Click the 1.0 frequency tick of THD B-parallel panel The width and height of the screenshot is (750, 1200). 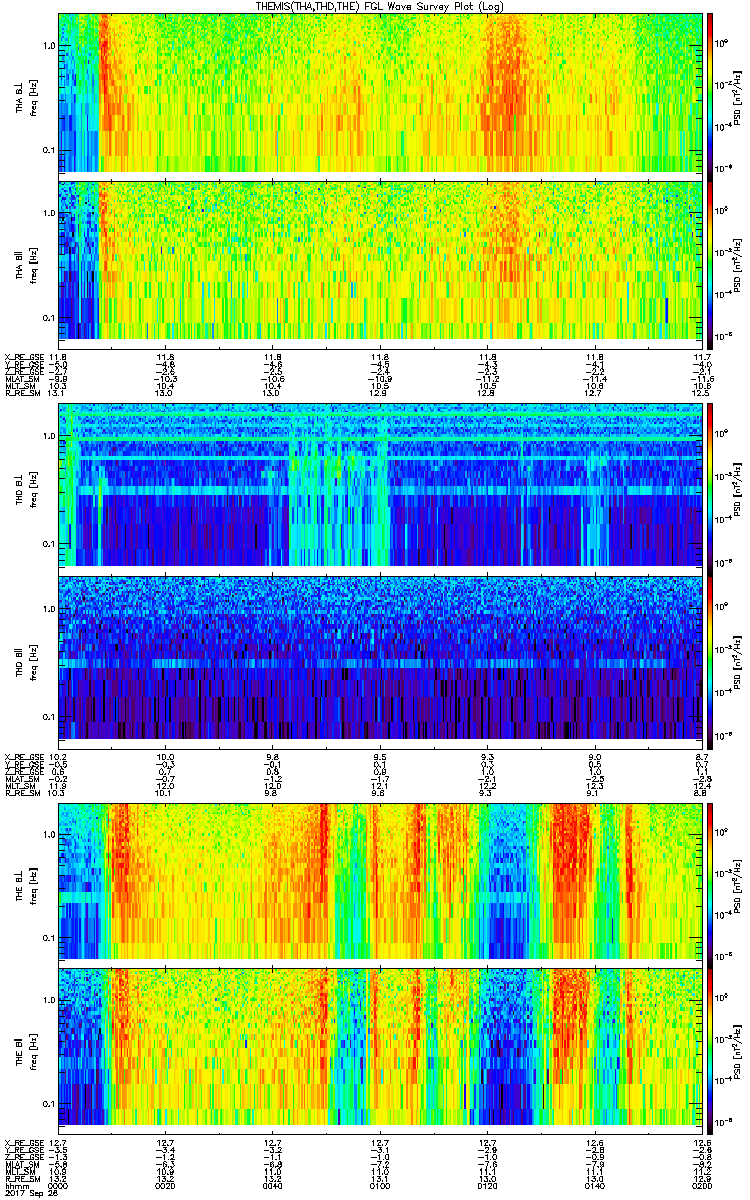(47, 608)
